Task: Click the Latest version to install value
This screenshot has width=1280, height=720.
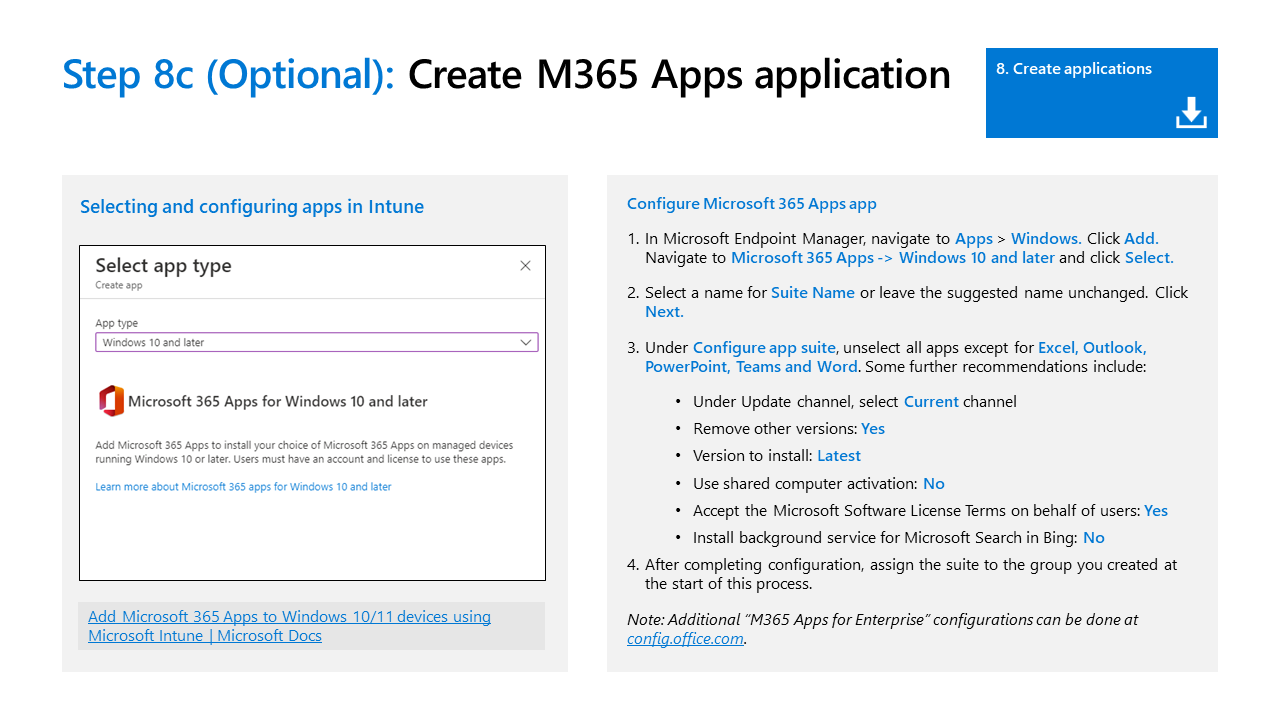Action: pos(839,456)
